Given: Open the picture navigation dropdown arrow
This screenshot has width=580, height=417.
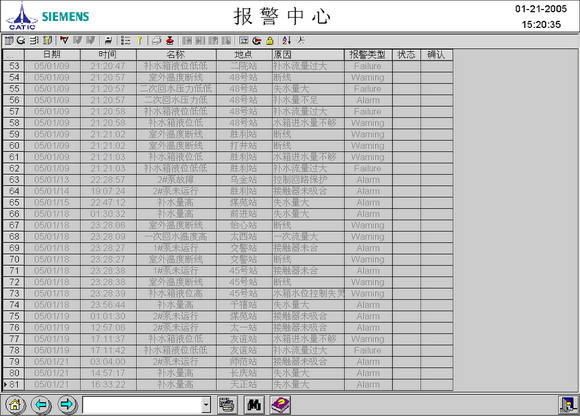Looking at the screenshot, I should coord(206,405).
